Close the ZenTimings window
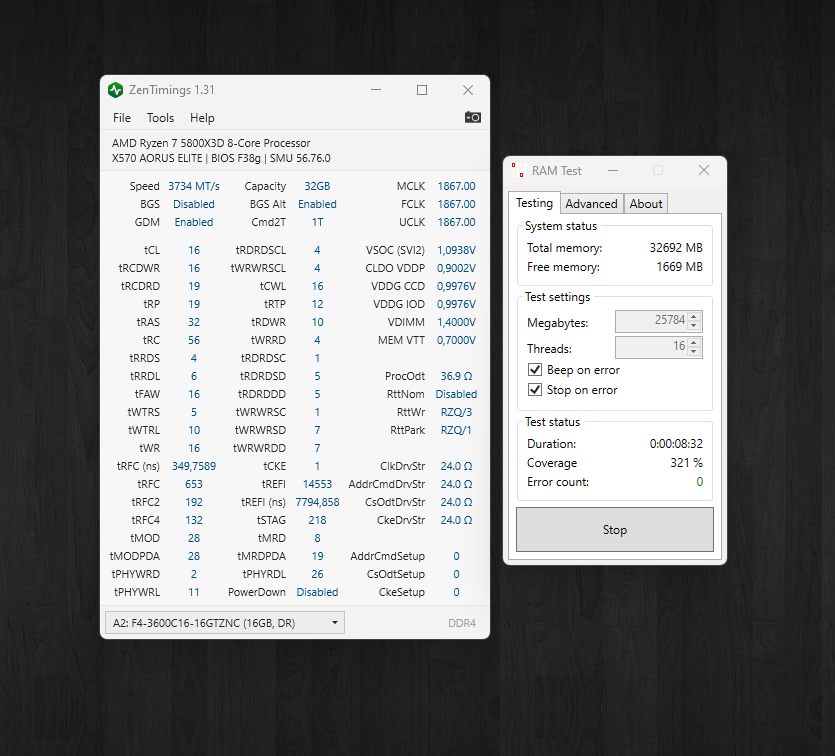Screen dimensions: 835x756 (468, 90)
